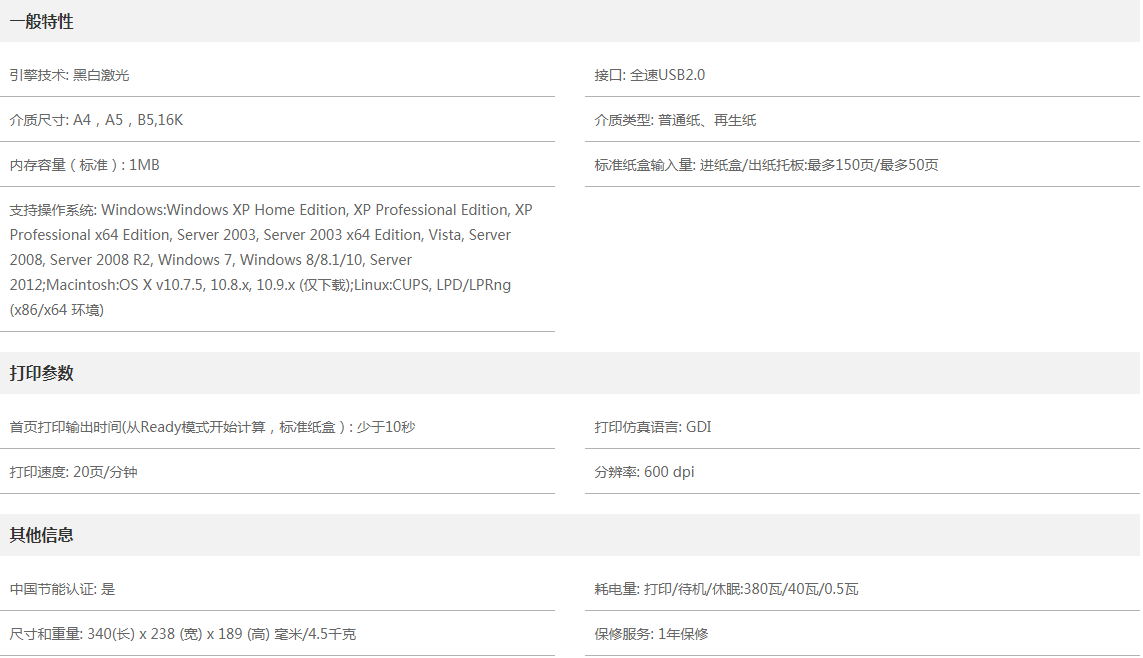Image resolution: width=1143 pixels, height=658 pixels.
Task: Select the 尺寸和重量 dimensions row
Action: coord(183,634)
